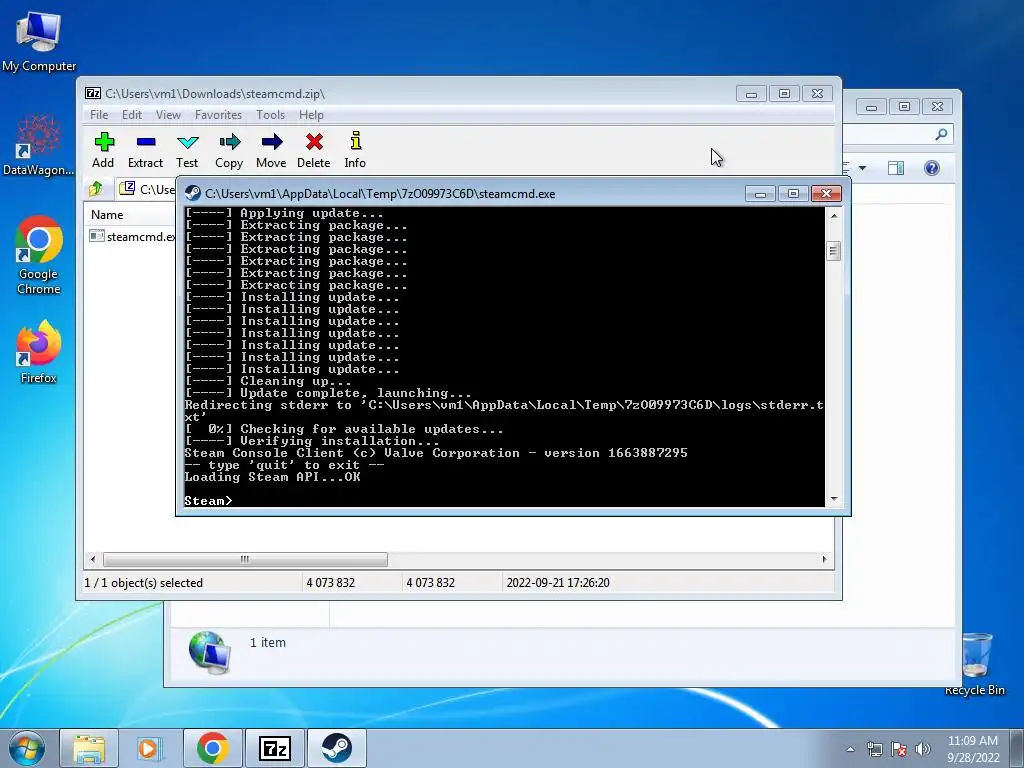The height and width of the screenshot is (768, 1024).
Task: Go up one folder level in 7-Zip
Action: 96,189
